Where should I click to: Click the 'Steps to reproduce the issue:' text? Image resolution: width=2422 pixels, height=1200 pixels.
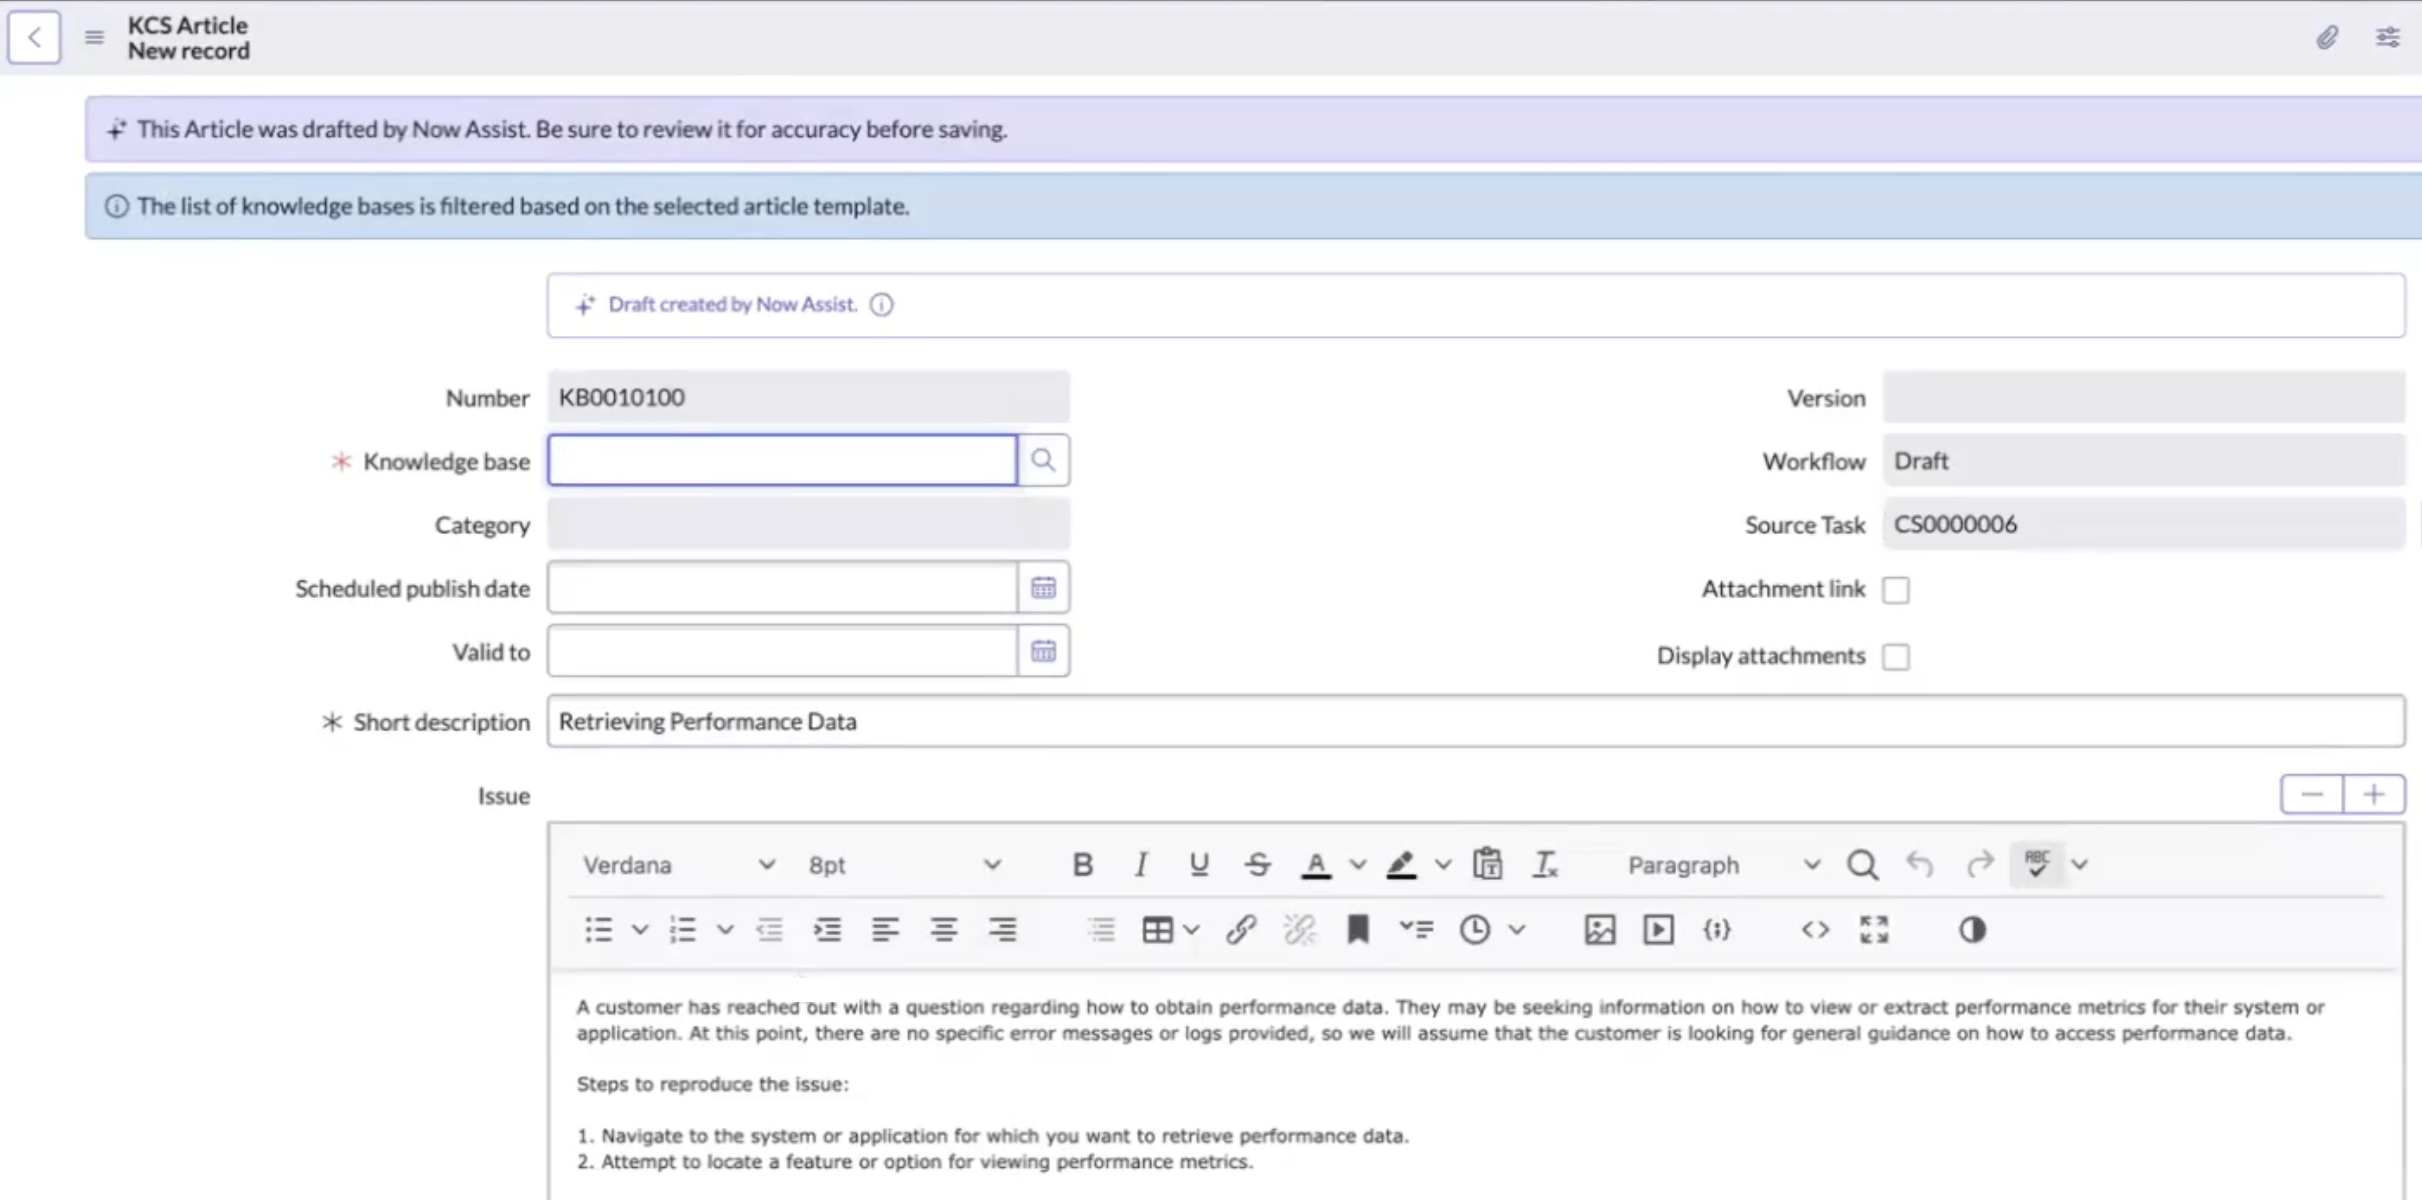[x=712, y=1084]
